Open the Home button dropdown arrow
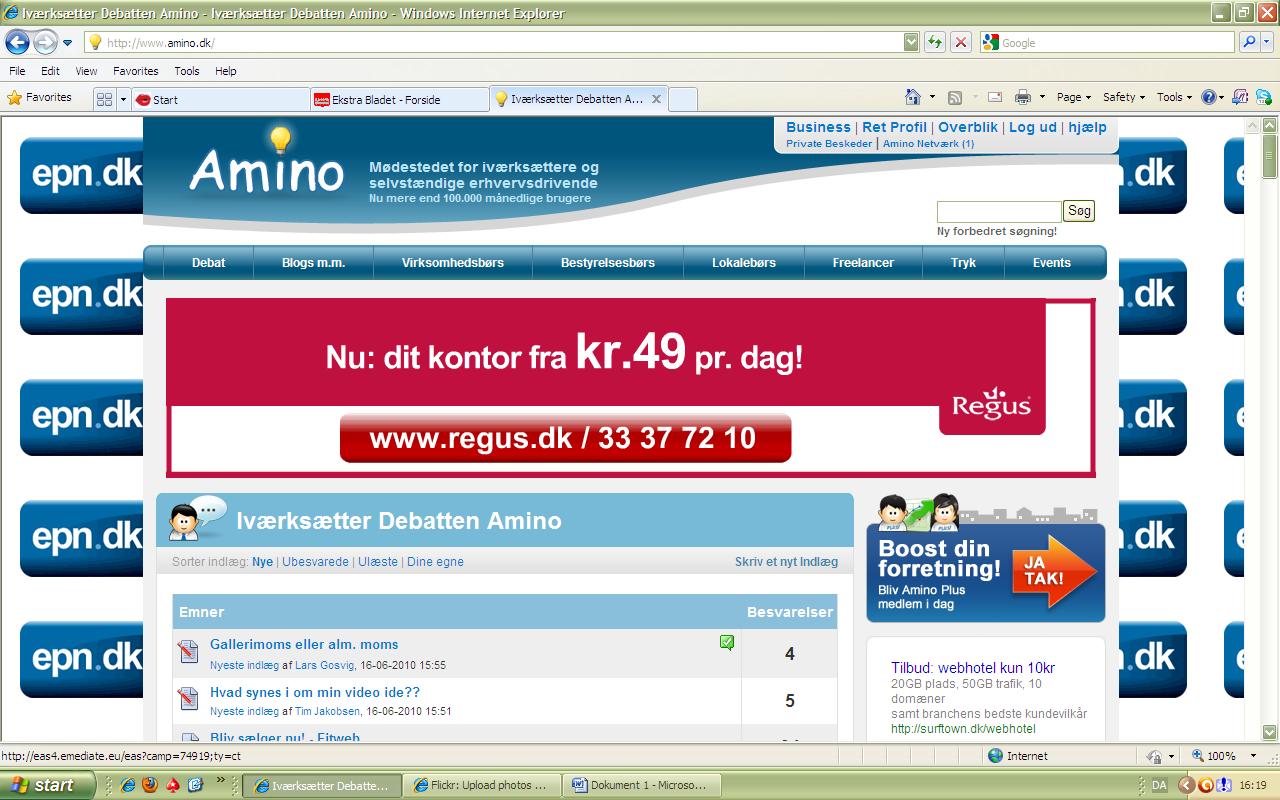1280x800 pixels. point(932,97)
